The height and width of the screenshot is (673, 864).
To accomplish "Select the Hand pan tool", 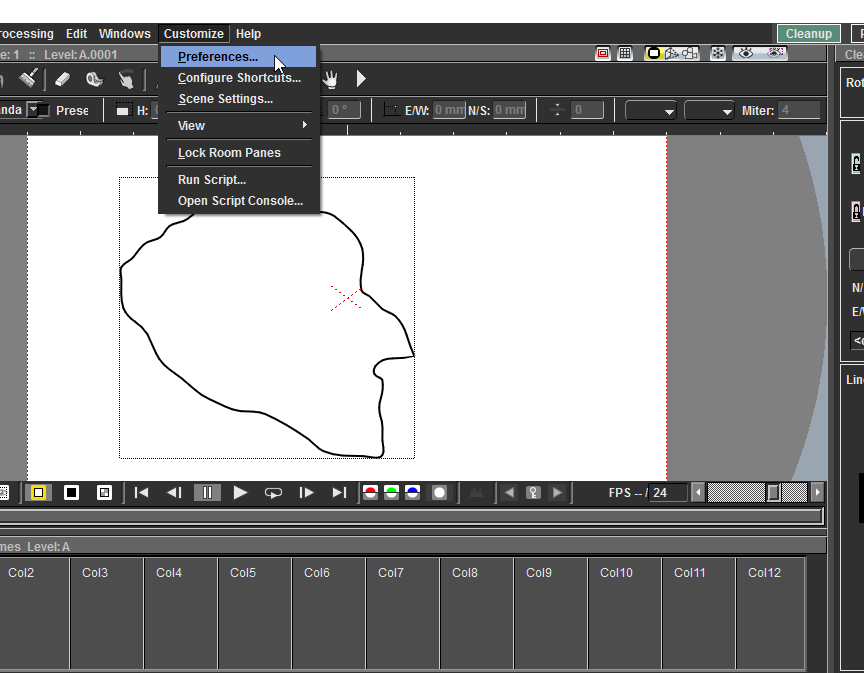I will (329, 78).
